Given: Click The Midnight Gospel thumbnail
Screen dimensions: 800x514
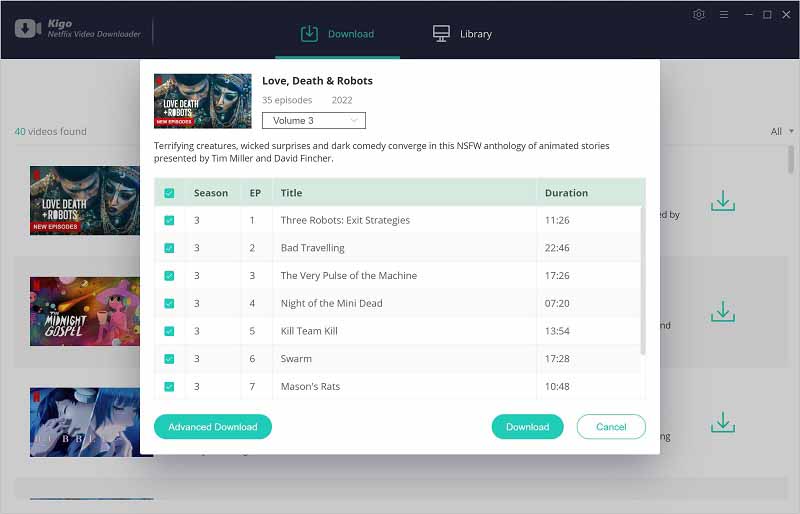Looking at the screenshot, I should (85, 311).
